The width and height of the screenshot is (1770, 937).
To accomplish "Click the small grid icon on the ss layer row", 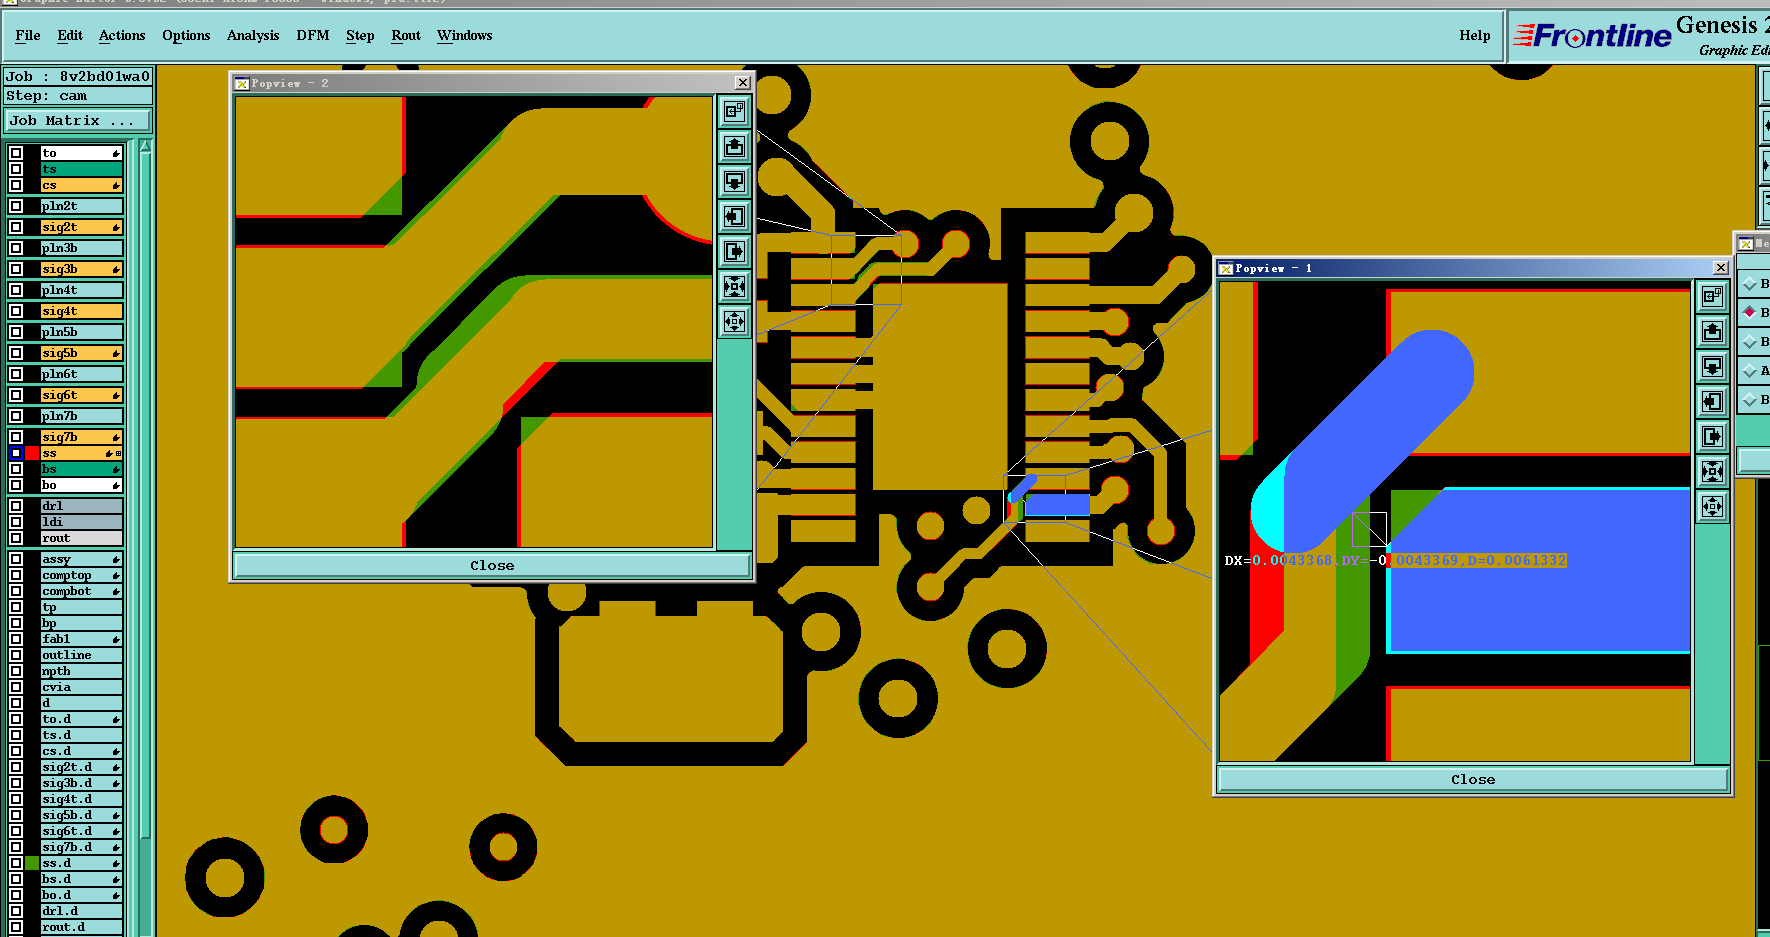I will tap(119, 454).
